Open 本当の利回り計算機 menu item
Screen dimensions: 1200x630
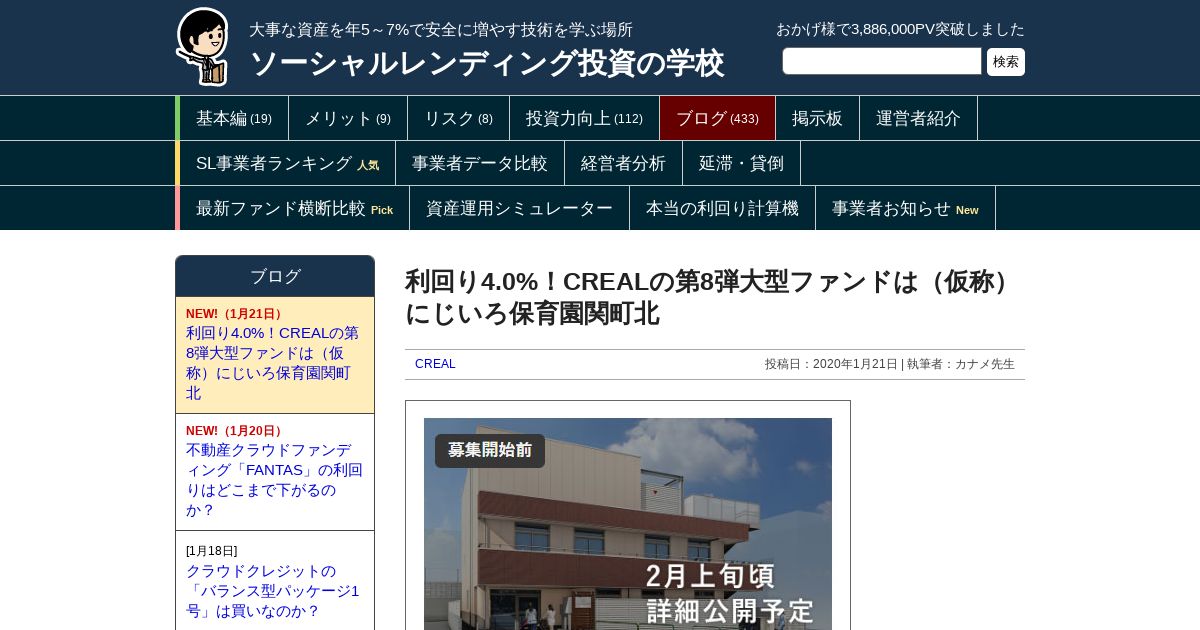723,208
